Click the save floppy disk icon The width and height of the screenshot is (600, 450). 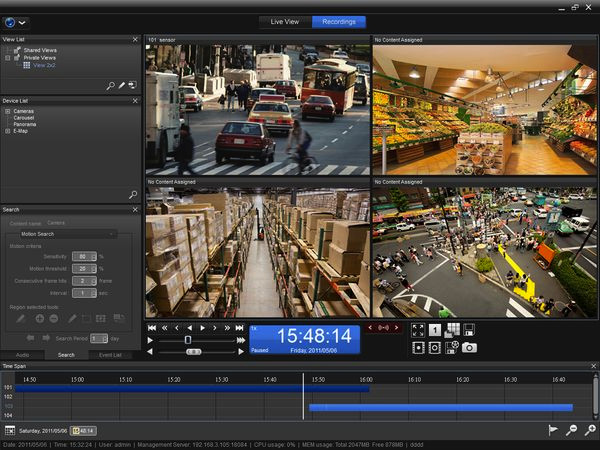468,329
